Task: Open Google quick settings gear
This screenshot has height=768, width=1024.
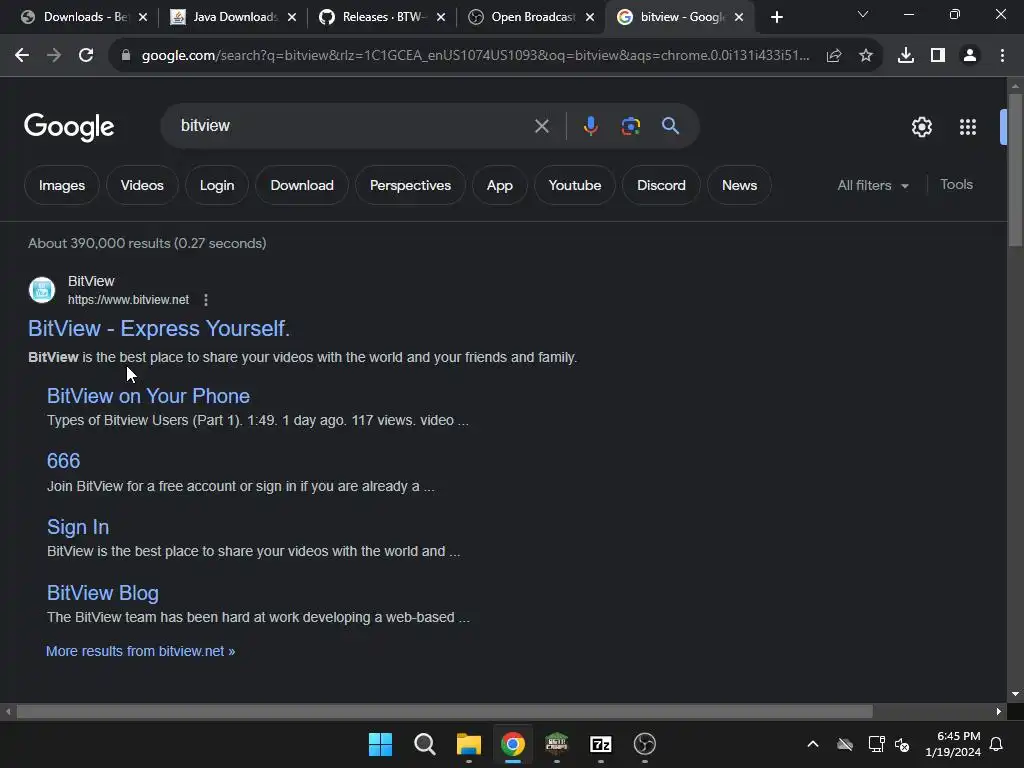Action: 921,127
